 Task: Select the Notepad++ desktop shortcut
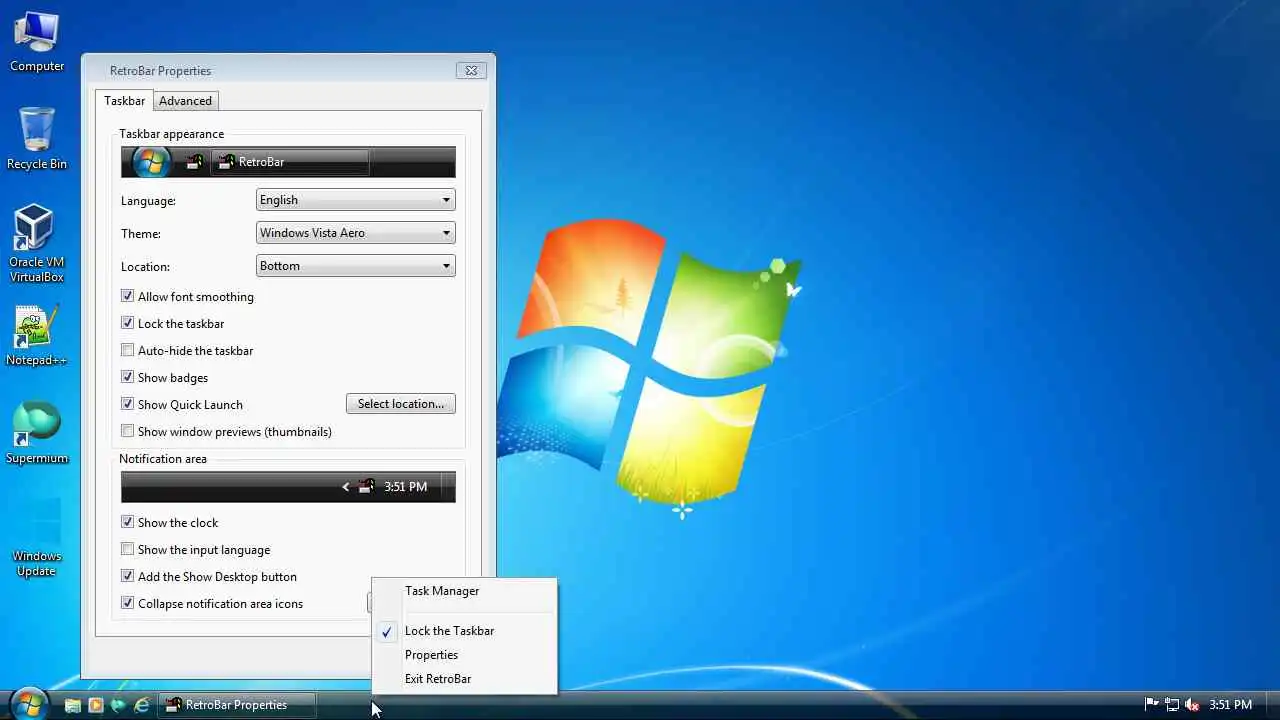pos(37,334)
